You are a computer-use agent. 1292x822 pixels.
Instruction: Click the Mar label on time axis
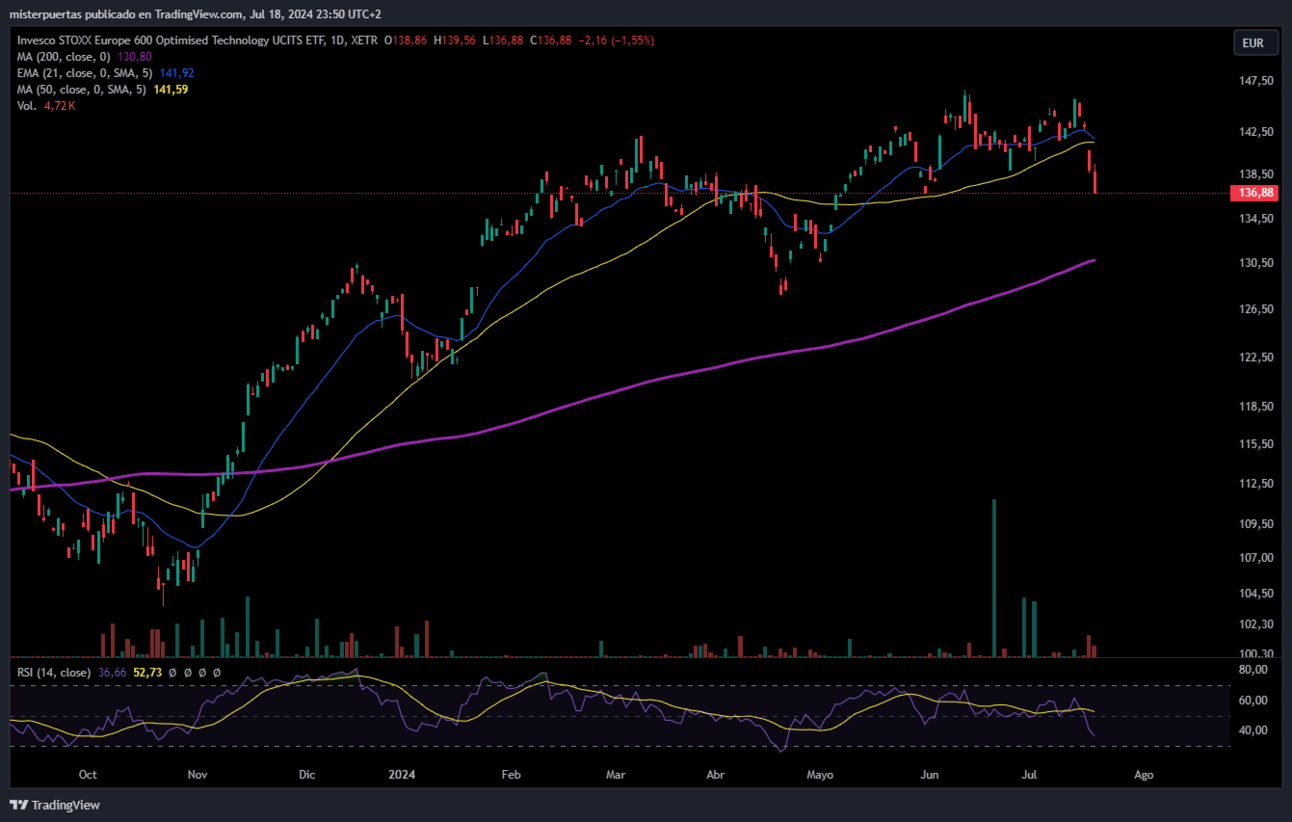(x=616, y=775)
